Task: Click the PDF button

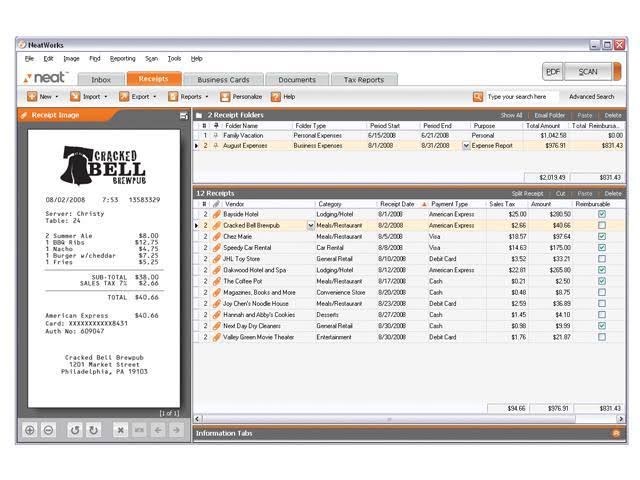Action: pyautogui.click(x=553, y=72)
